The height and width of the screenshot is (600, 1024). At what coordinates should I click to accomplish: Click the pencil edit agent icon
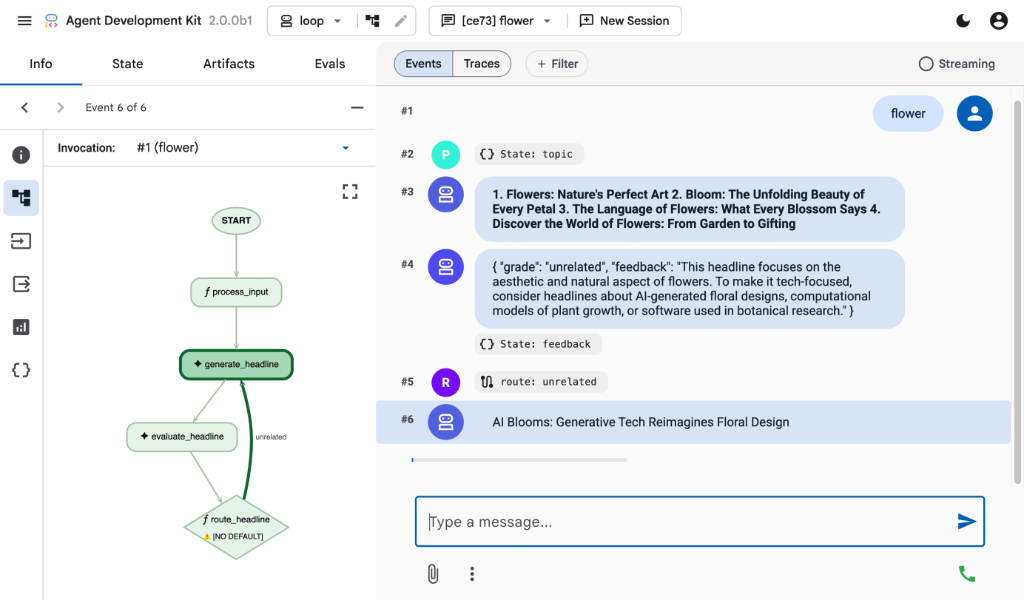click(x=401, y=21)
